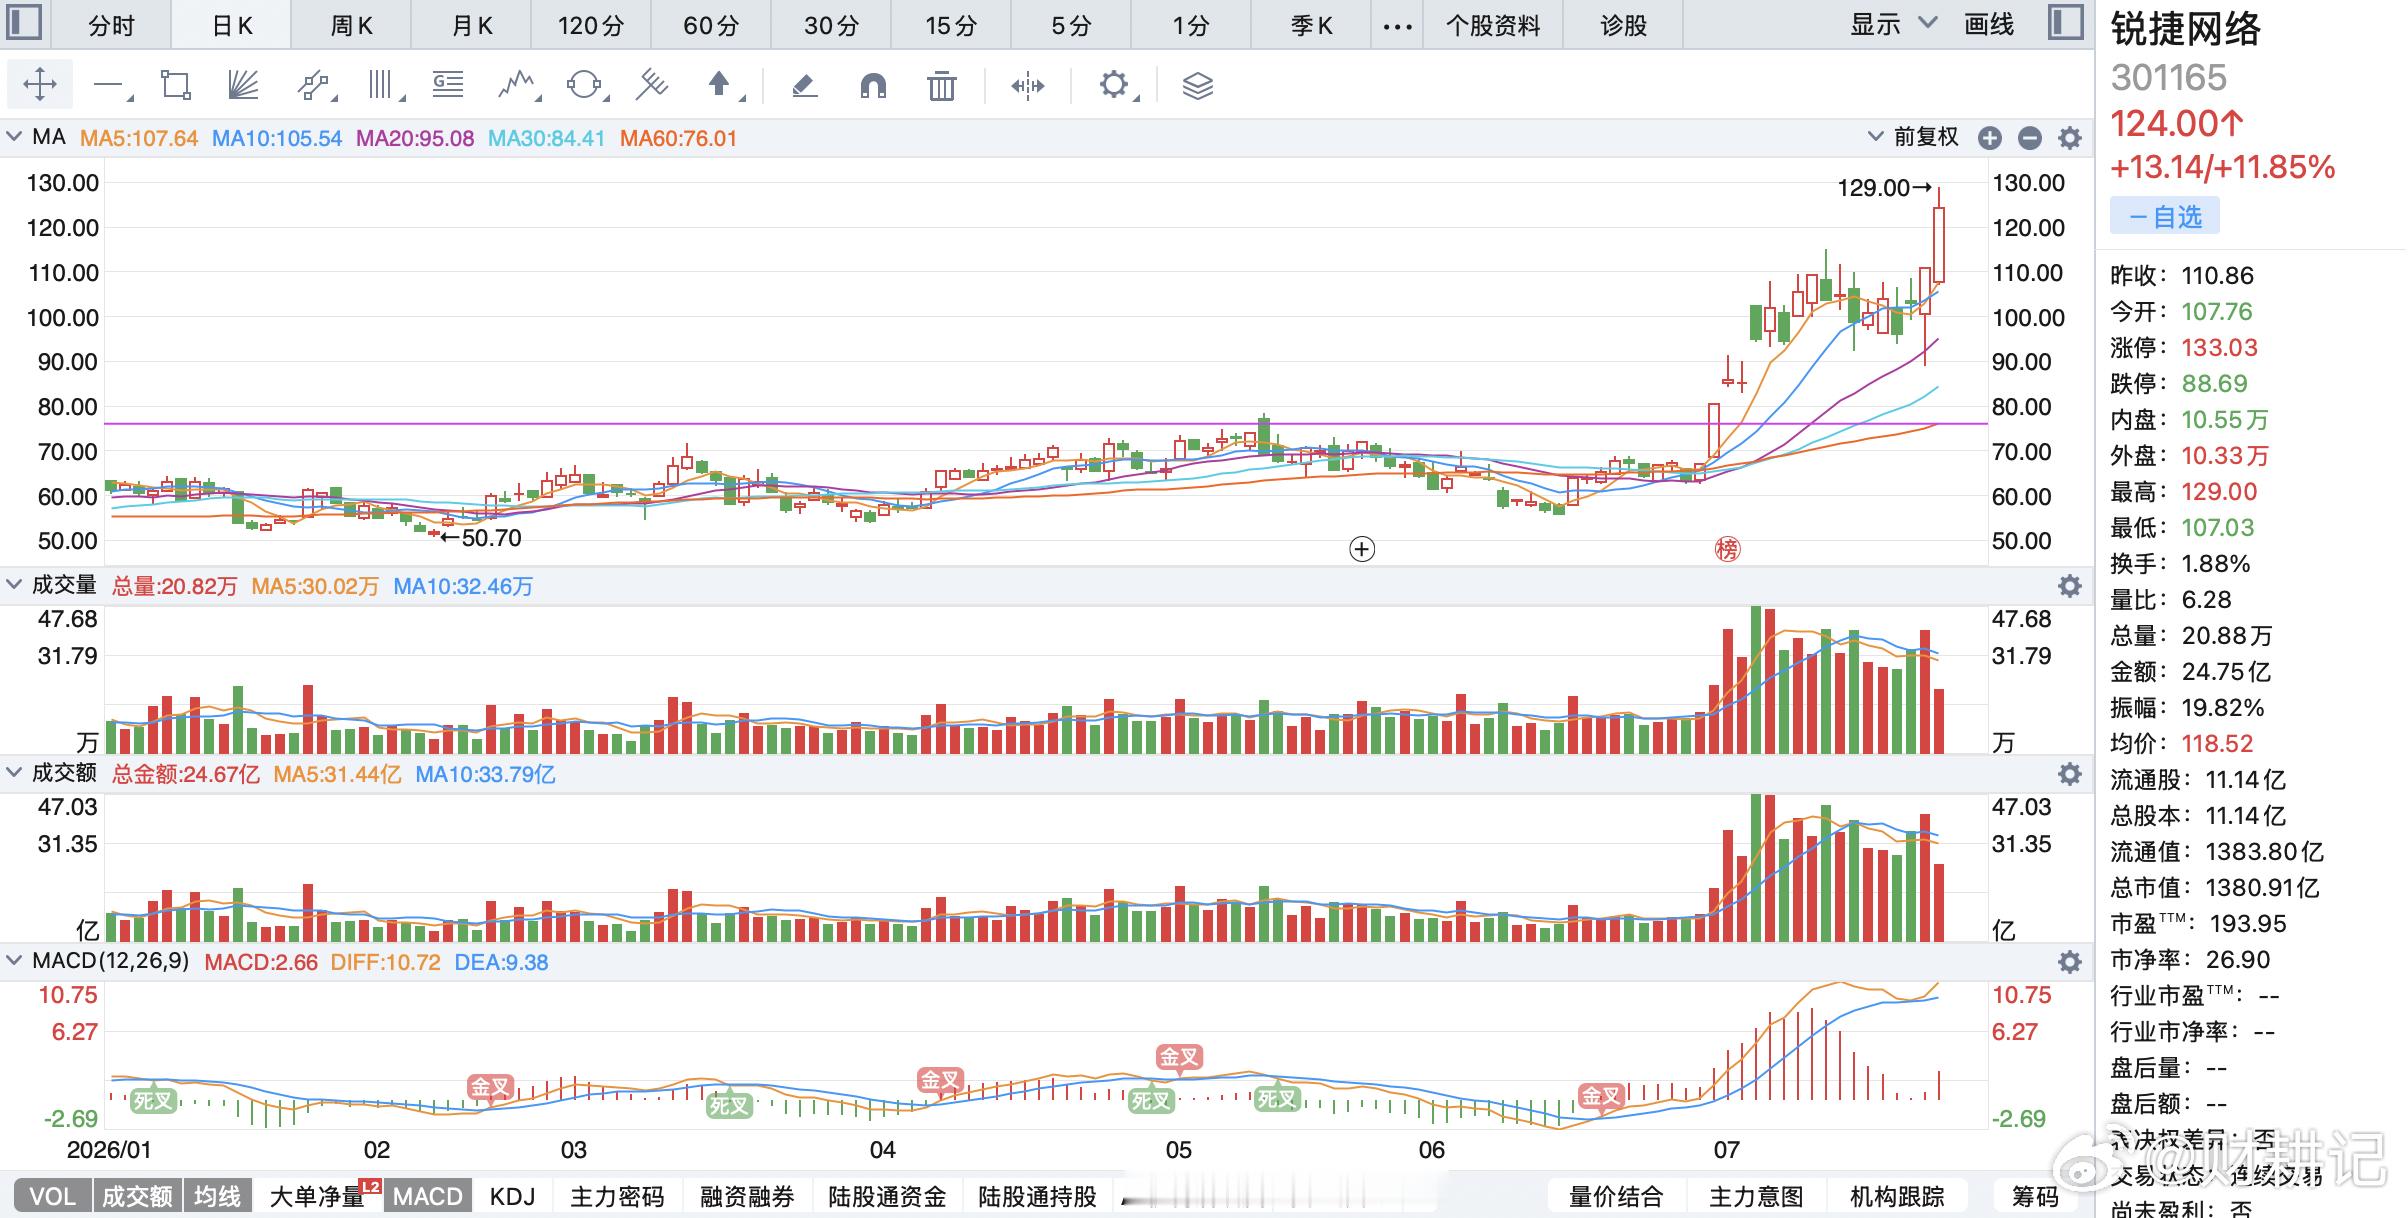Collapse the MA indicator panel chevron

[14, 137]
